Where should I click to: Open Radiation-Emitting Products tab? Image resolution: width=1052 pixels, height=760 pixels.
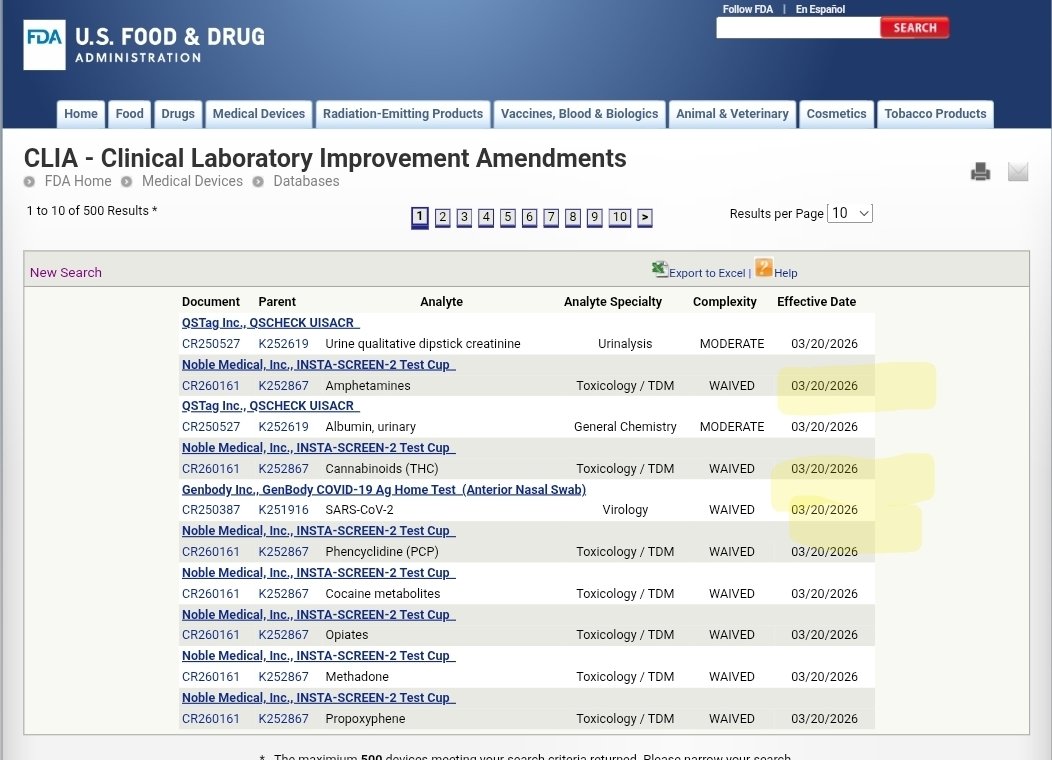point(403,113)
